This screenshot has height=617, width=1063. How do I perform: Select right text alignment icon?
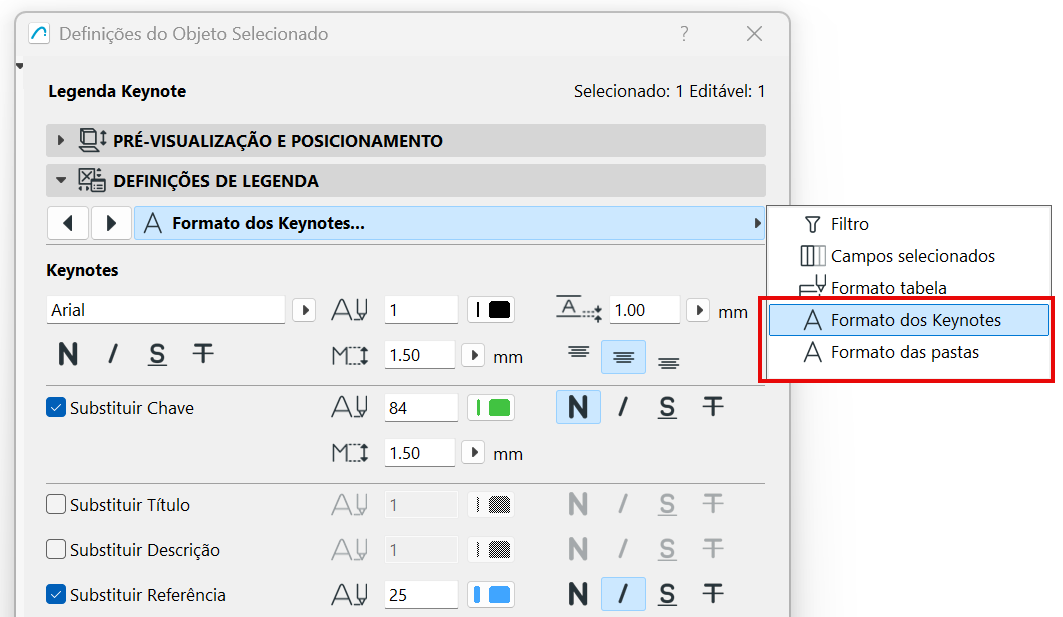(x=669, y=362)
